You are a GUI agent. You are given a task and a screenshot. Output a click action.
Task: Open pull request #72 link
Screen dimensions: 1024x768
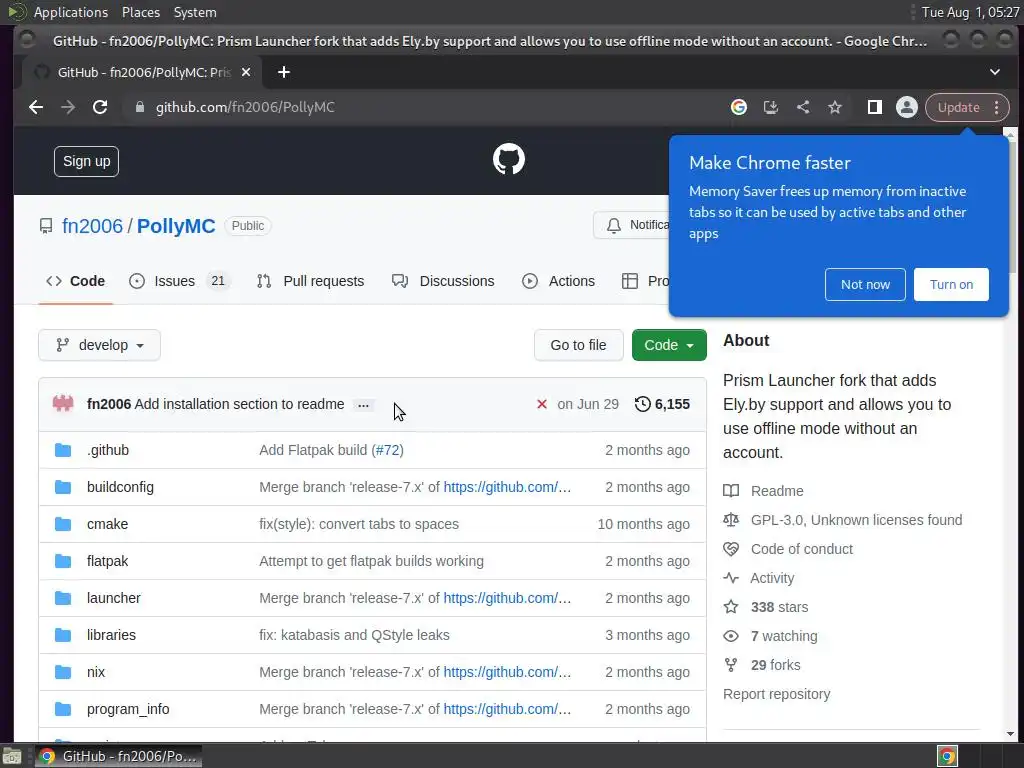[388, 450]
